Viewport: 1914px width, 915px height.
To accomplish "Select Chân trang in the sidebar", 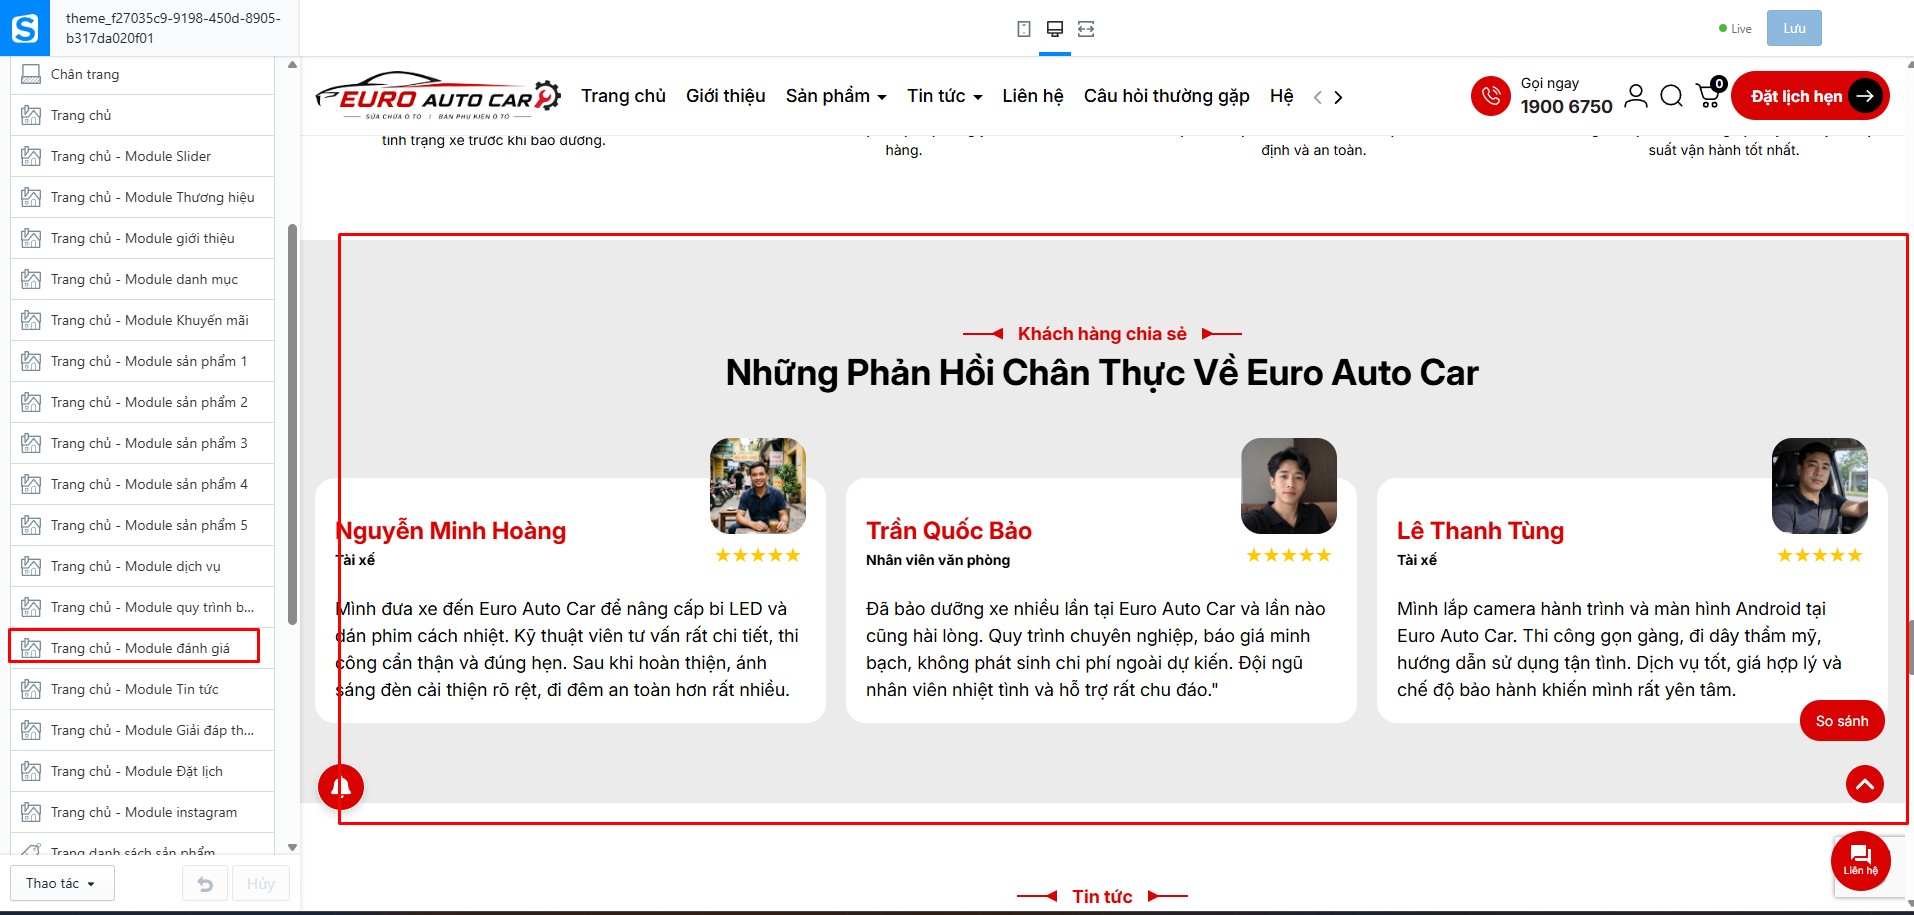I will (142, 74).
